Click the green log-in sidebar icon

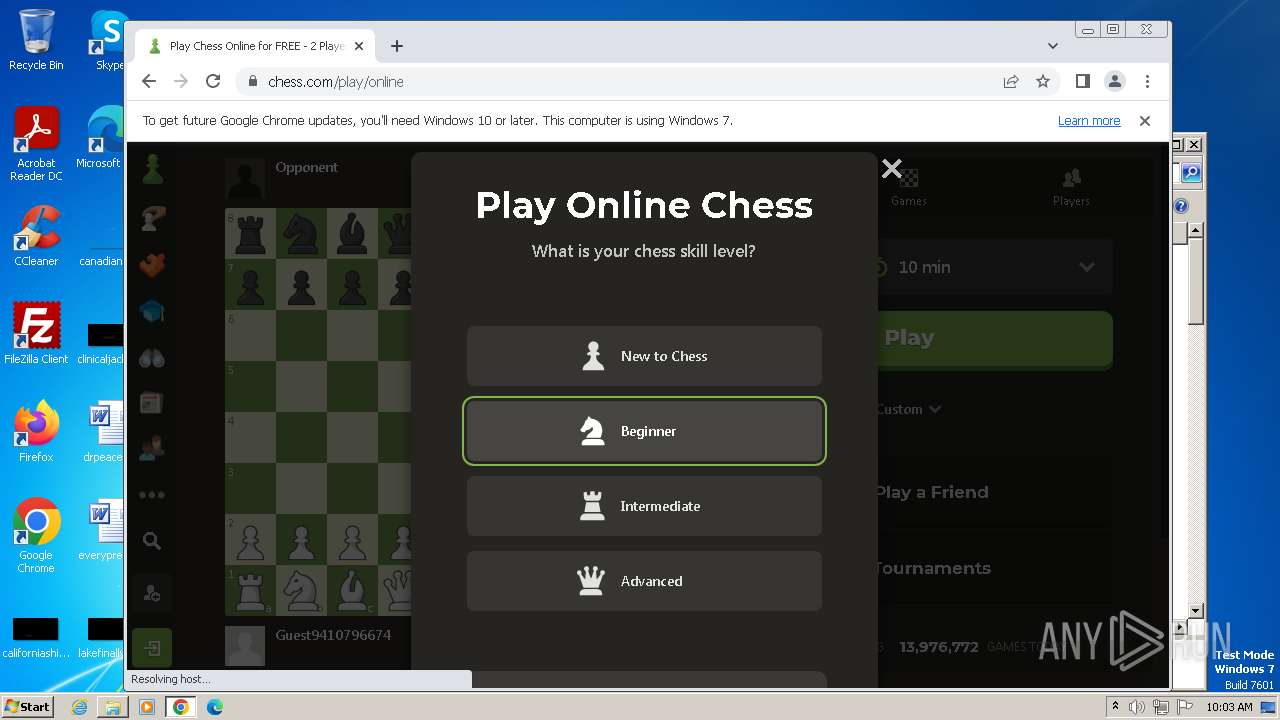152,649
